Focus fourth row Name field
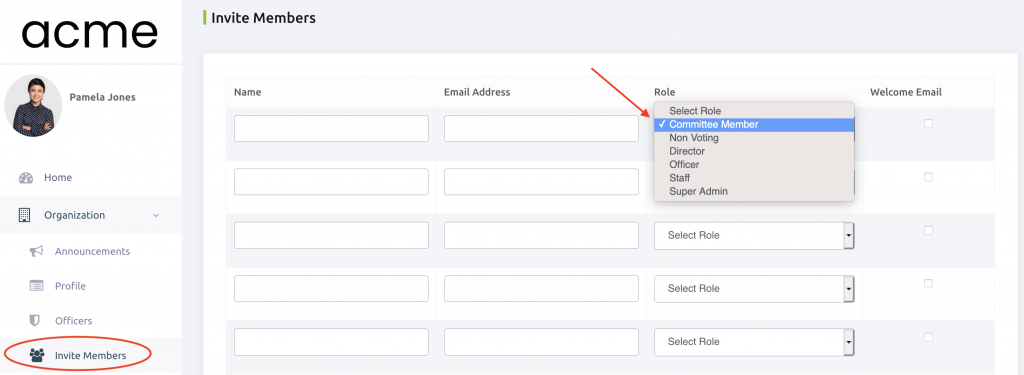Screen dimensions: 1024x375 pyautogui.click(x=331, y=289)
